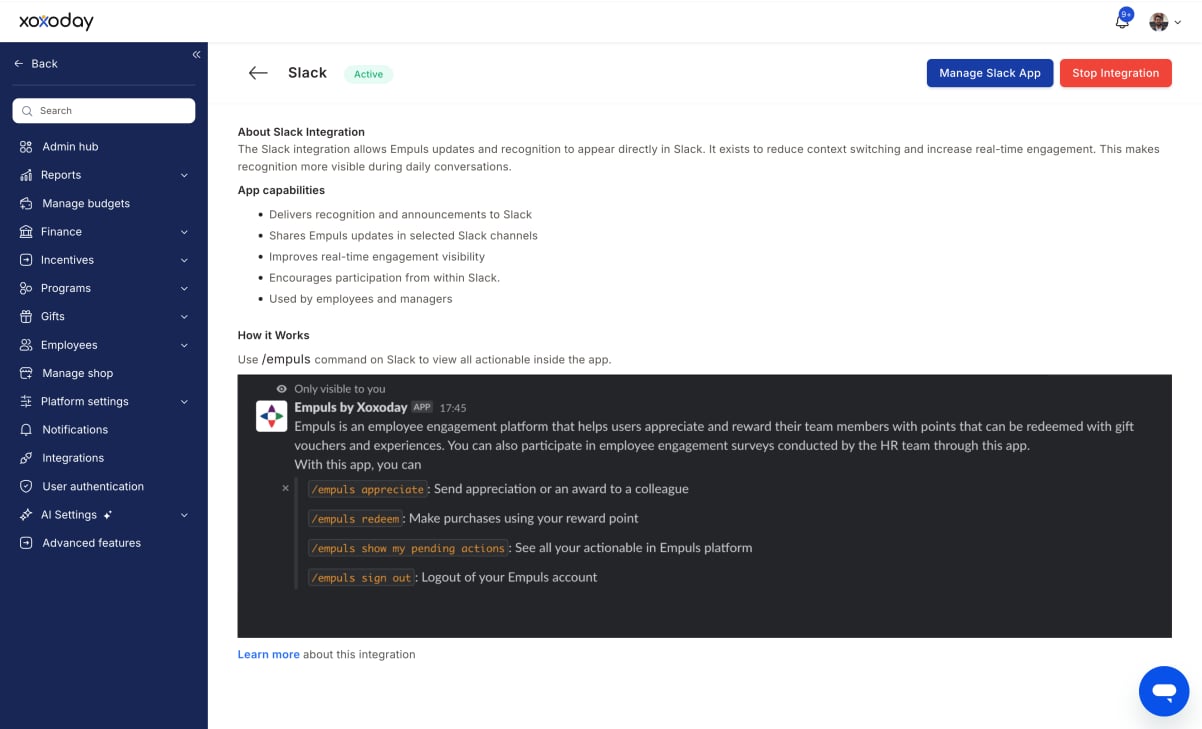Viewport: 1202px width, 729px height.
Task: Click the /empuls sign out command chip
Action: click(x=360, y=577)
